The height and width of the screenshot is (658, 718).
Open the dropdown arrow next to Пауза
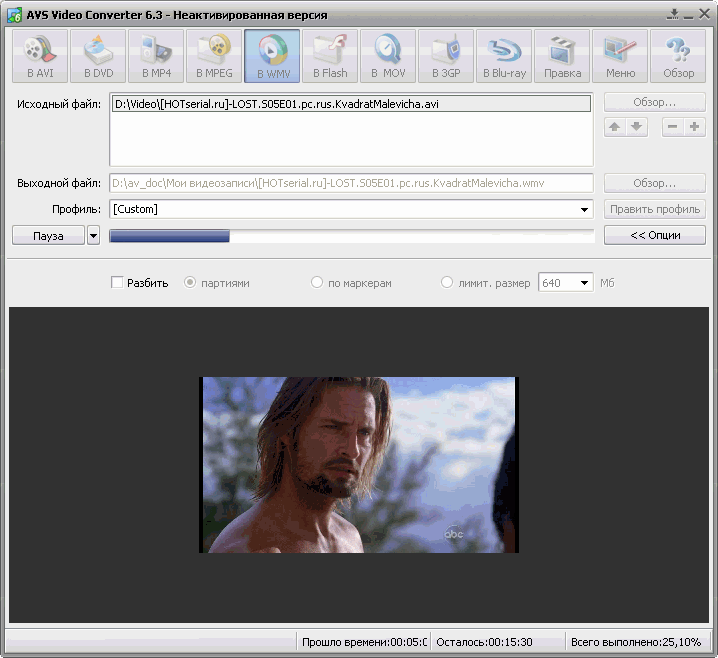point(93,236)
